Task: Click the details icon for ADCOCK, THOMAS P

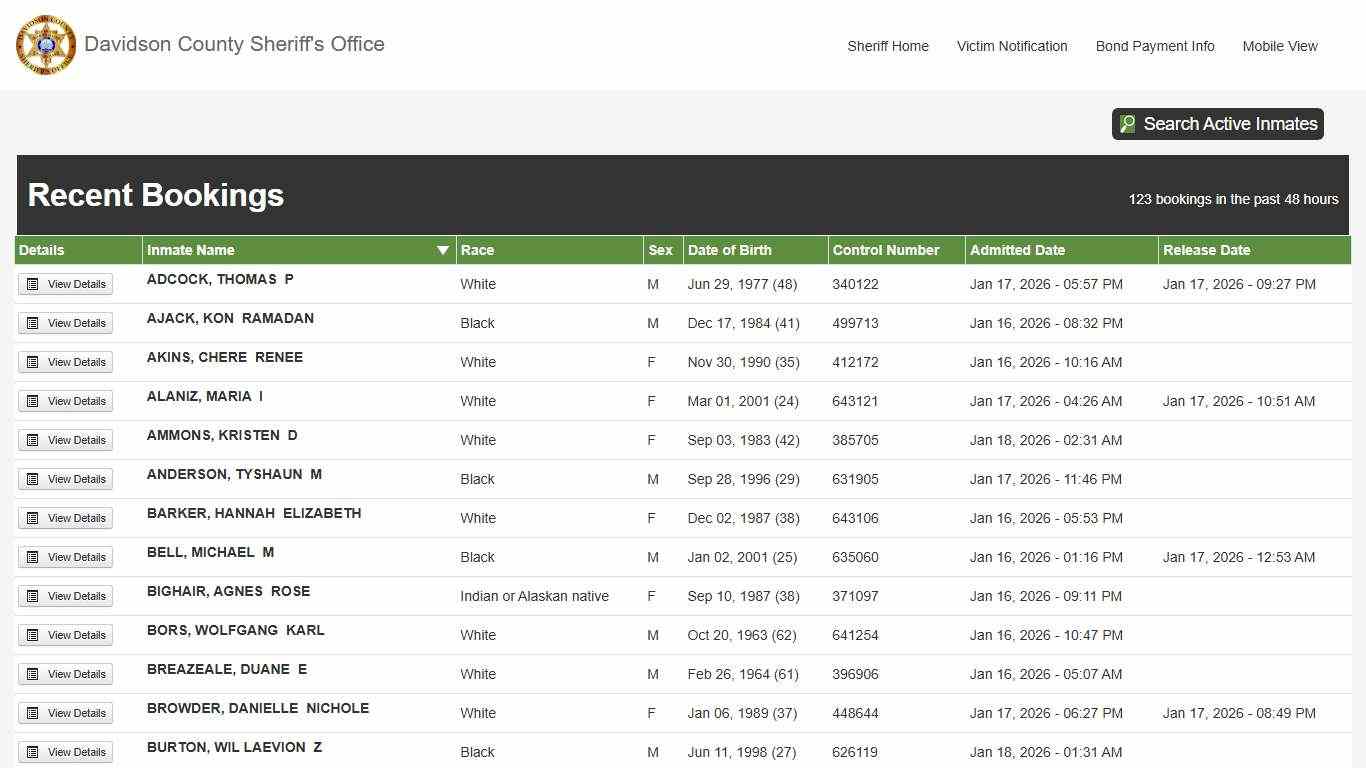Action: pyautogui.click(x=33, y=284)
